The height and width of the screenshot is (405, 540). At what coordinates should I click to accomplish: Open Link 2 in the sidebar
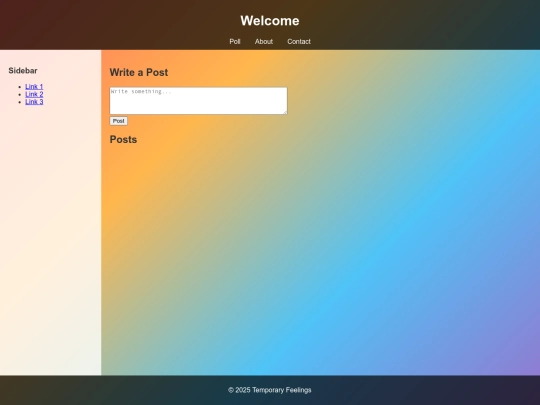coord(34,94)
